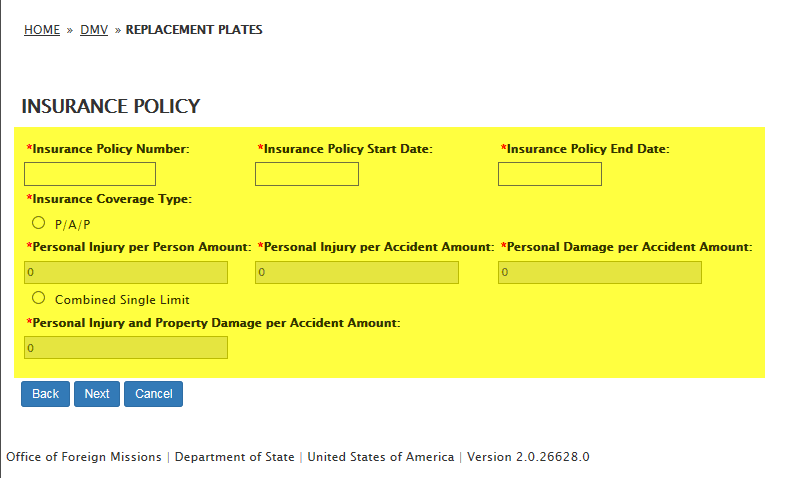Click the INSURANCE POLICY section heading

111,106
